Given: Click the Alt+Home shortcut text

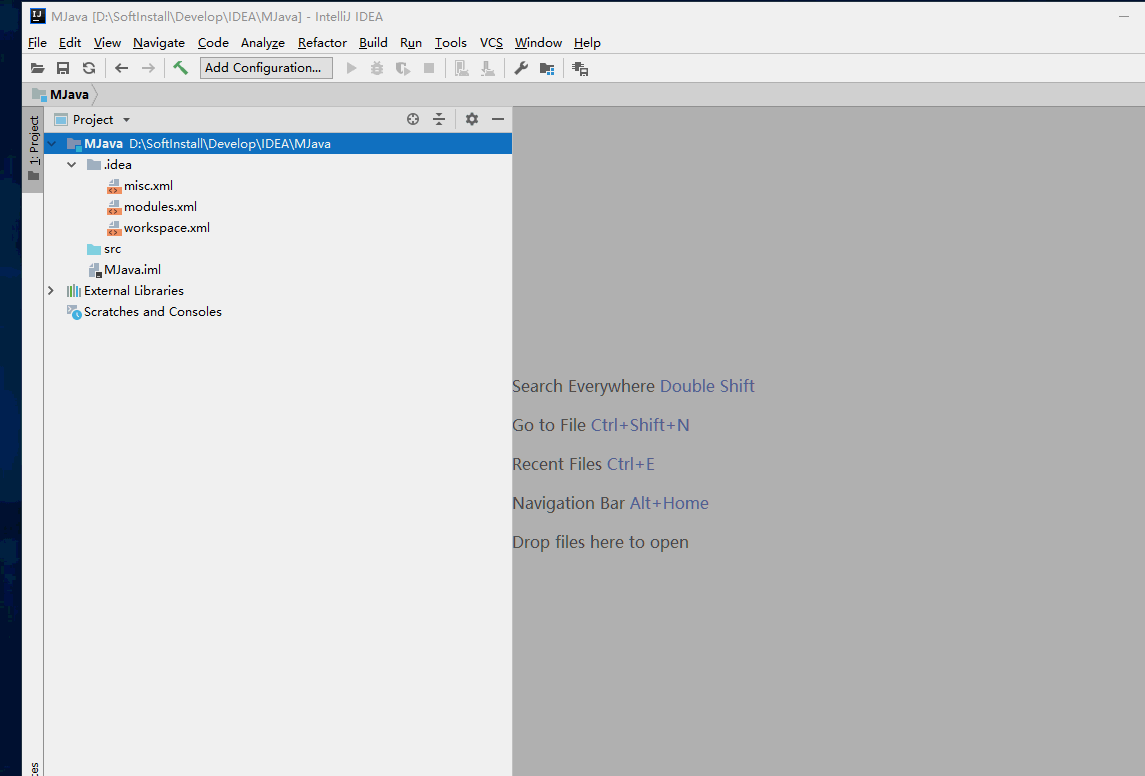Looking at the screenshot, I should [x=670, y=503].
